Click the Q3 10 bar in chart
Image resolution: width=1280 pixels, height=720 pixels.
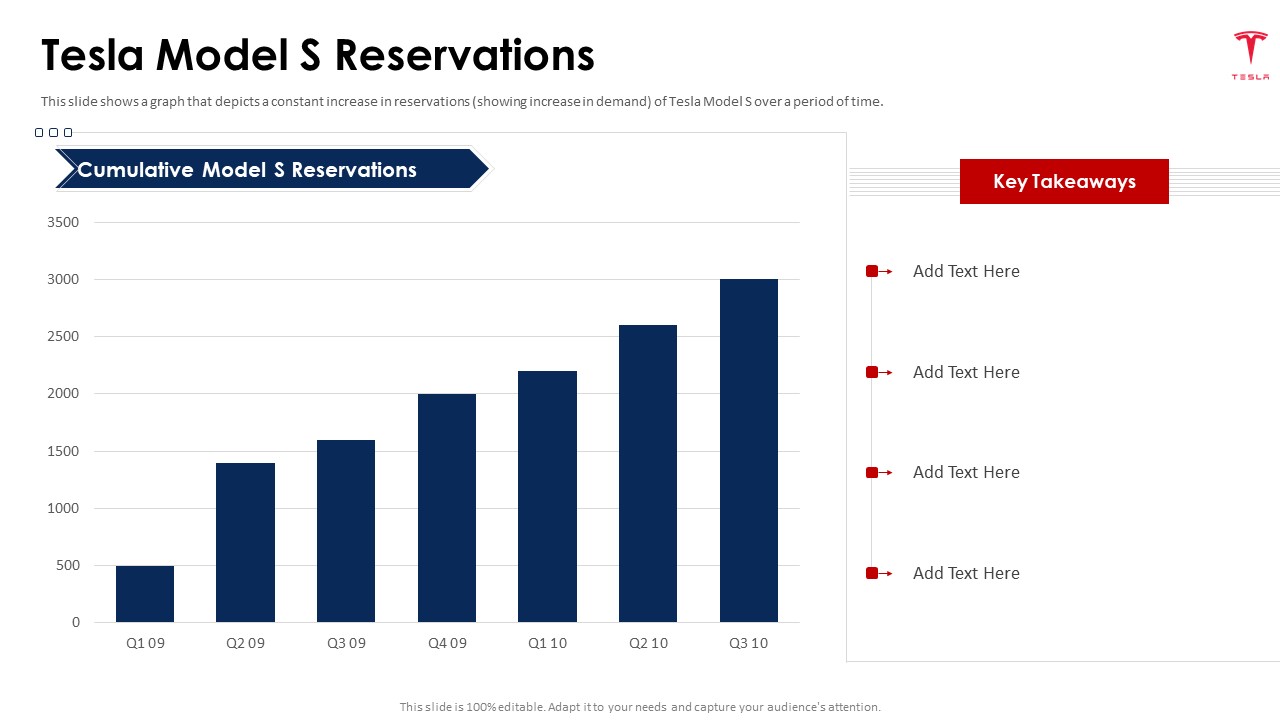click(749, 451)
